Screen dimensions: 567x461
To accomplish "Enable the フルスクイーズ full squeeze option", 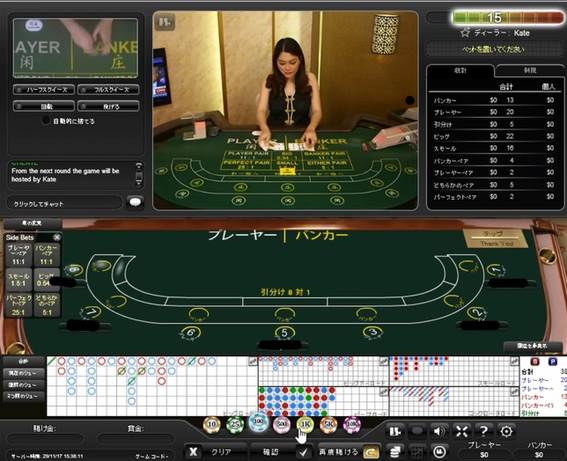I will [108, 89].
